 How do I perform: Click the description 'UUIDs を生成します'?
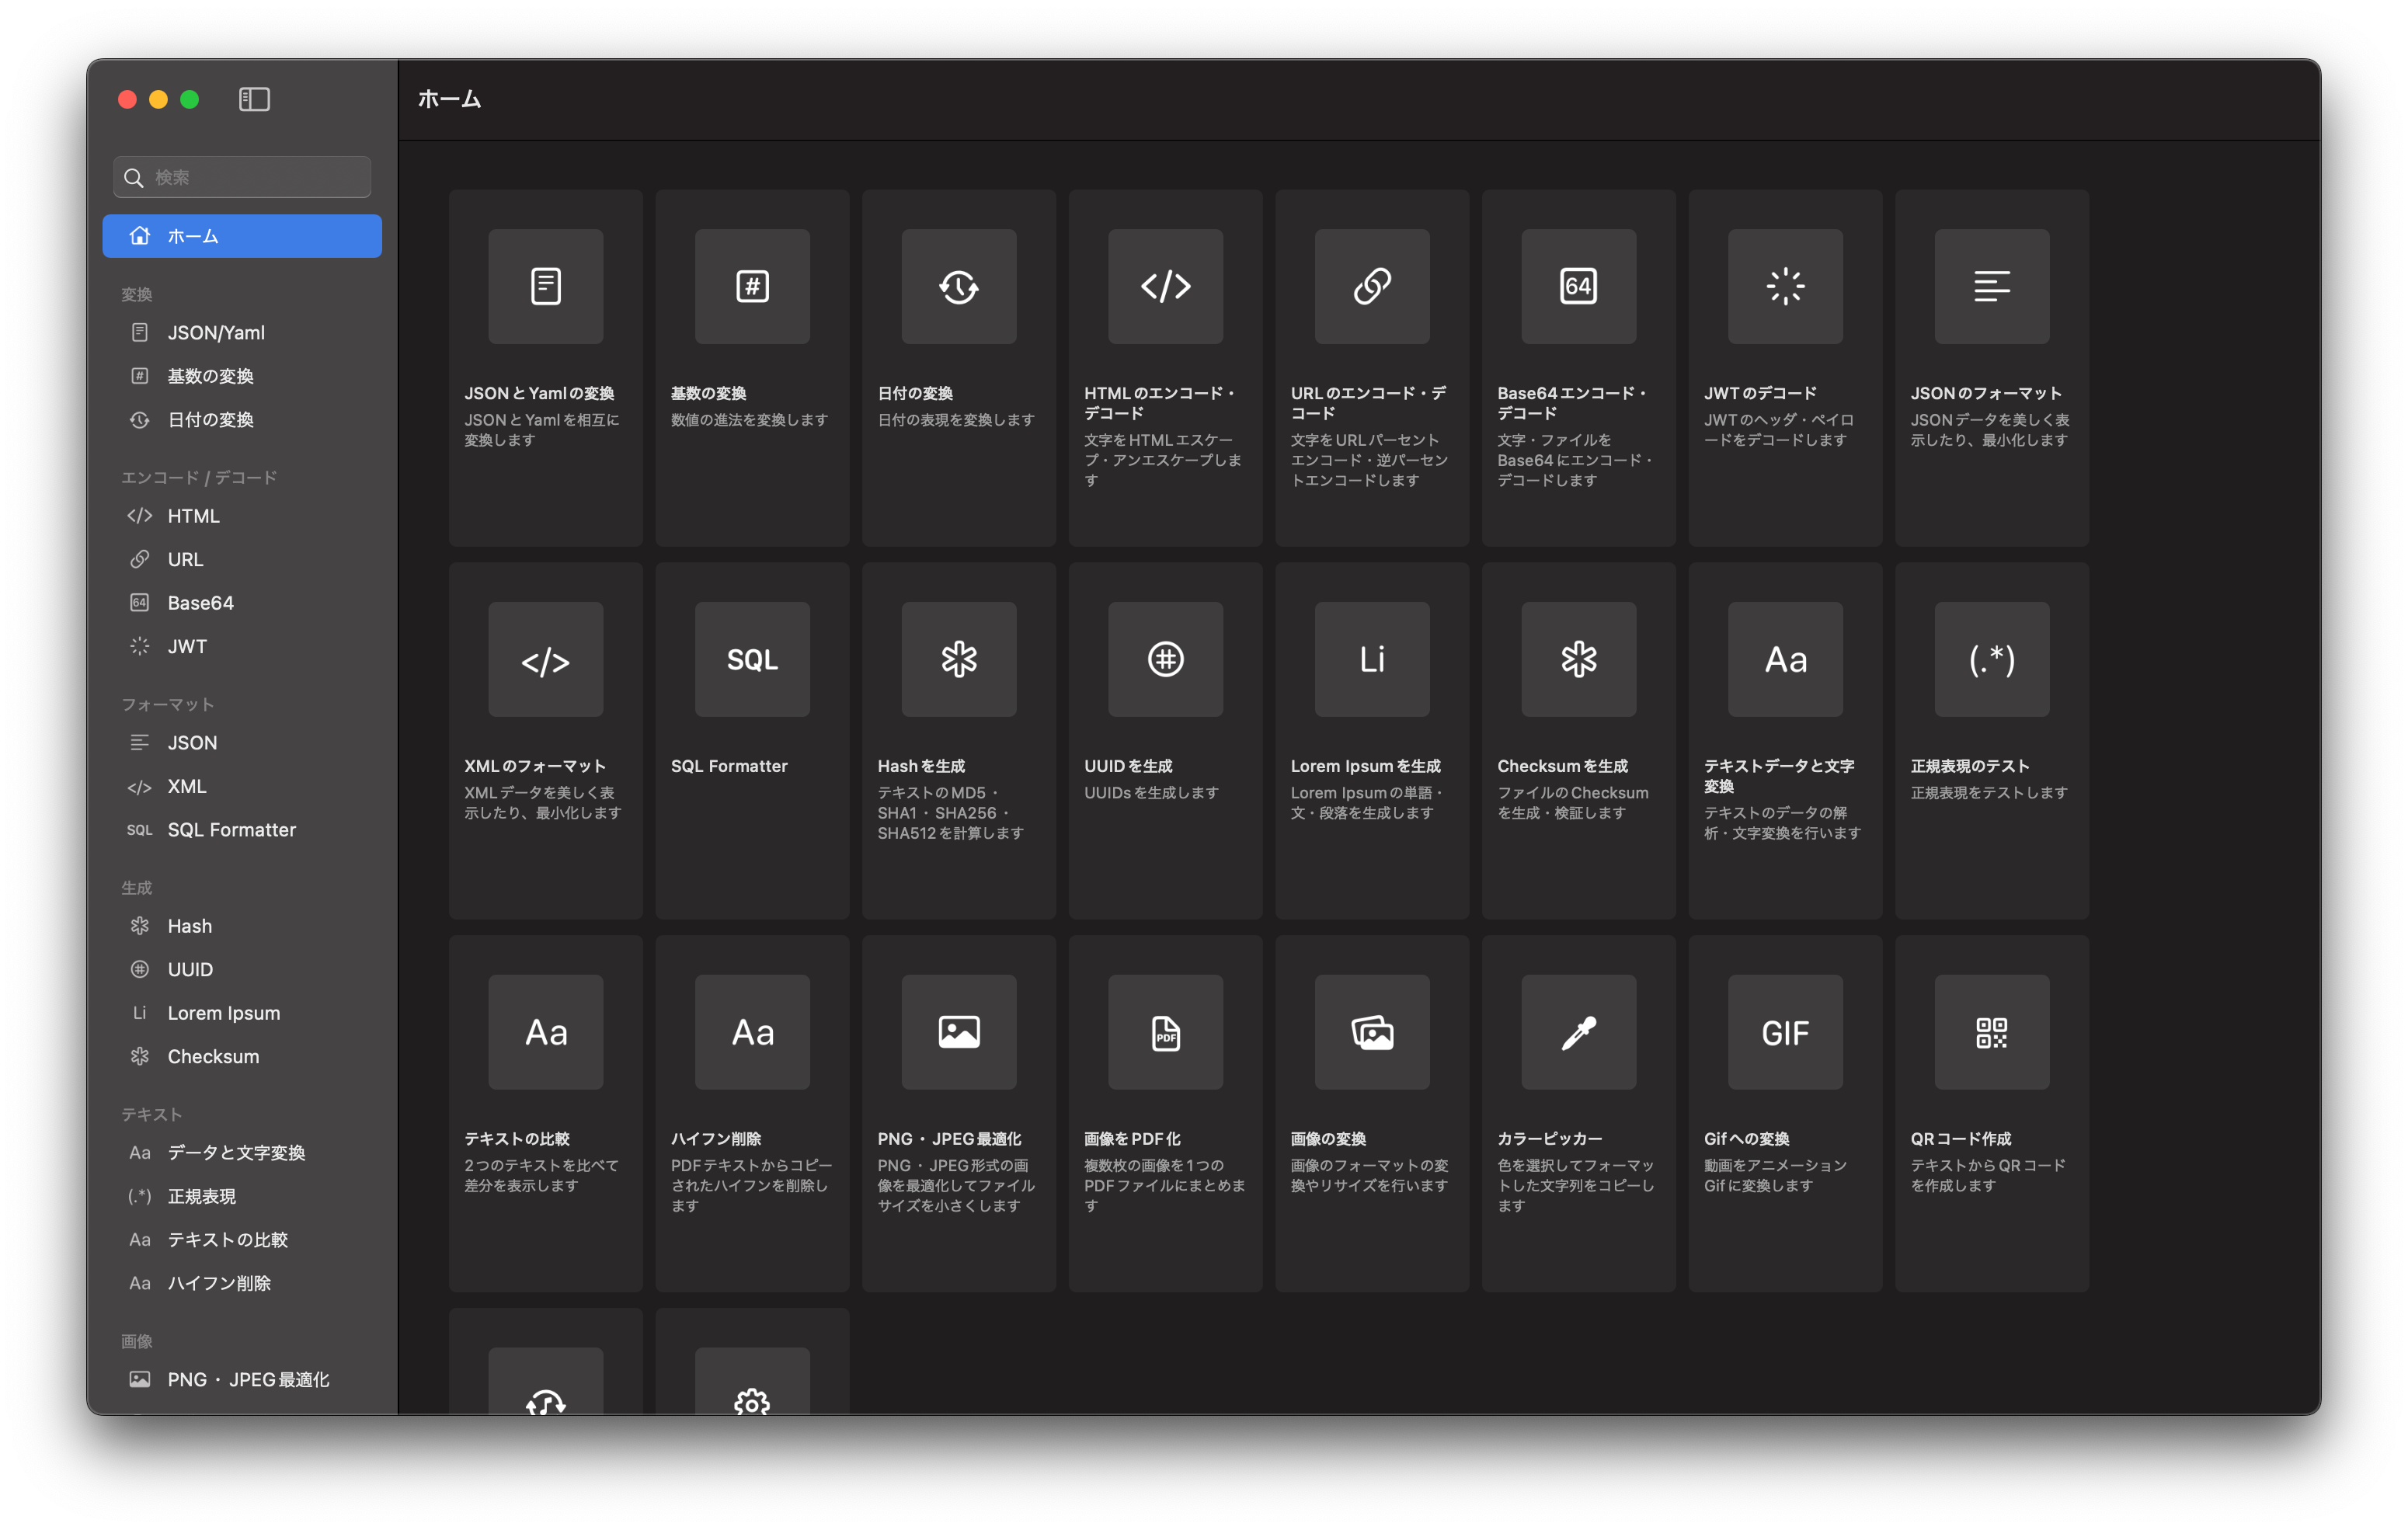point(1151,793)
